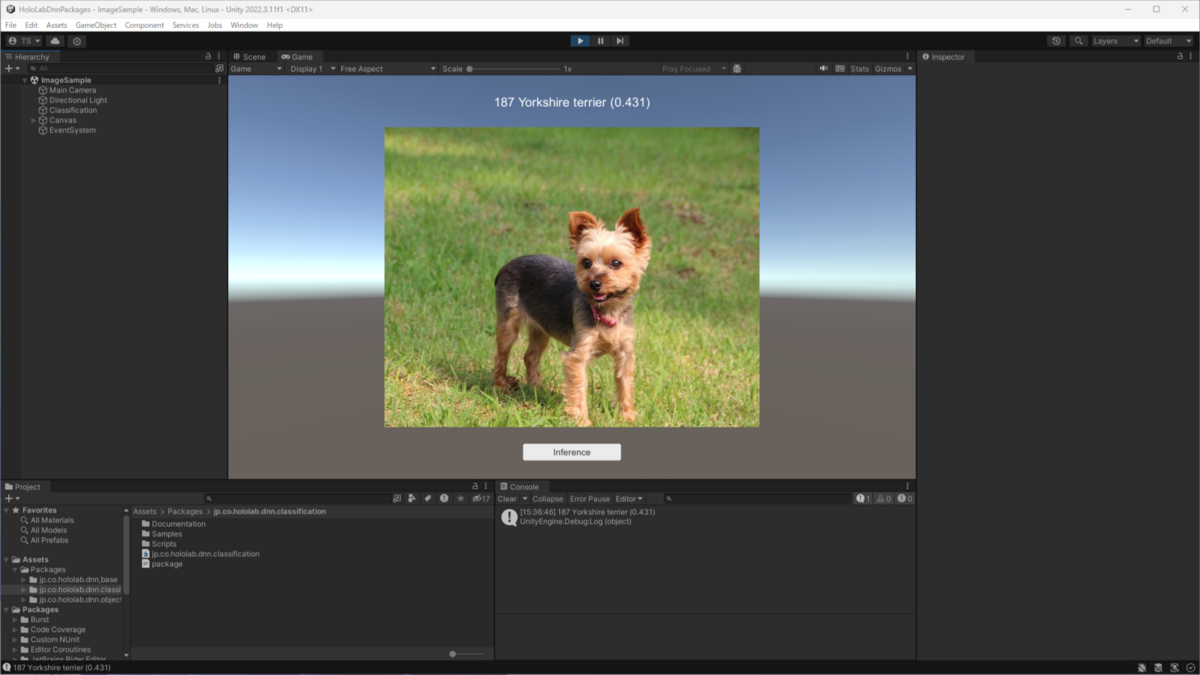Image resolution: width=1200 pixels, height=675 pixels.
Task: Click Search by Type icon in Project
Action: (x=412, y=498)
